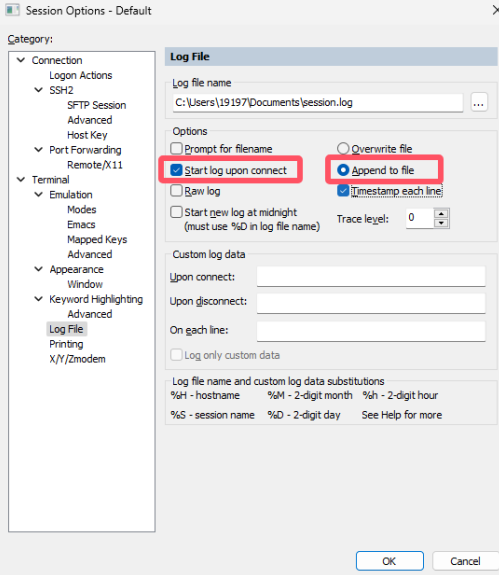This screenshot has width=499, height=575.
Task: Click the Upon connect text field
Action: (x=371, y=277)
